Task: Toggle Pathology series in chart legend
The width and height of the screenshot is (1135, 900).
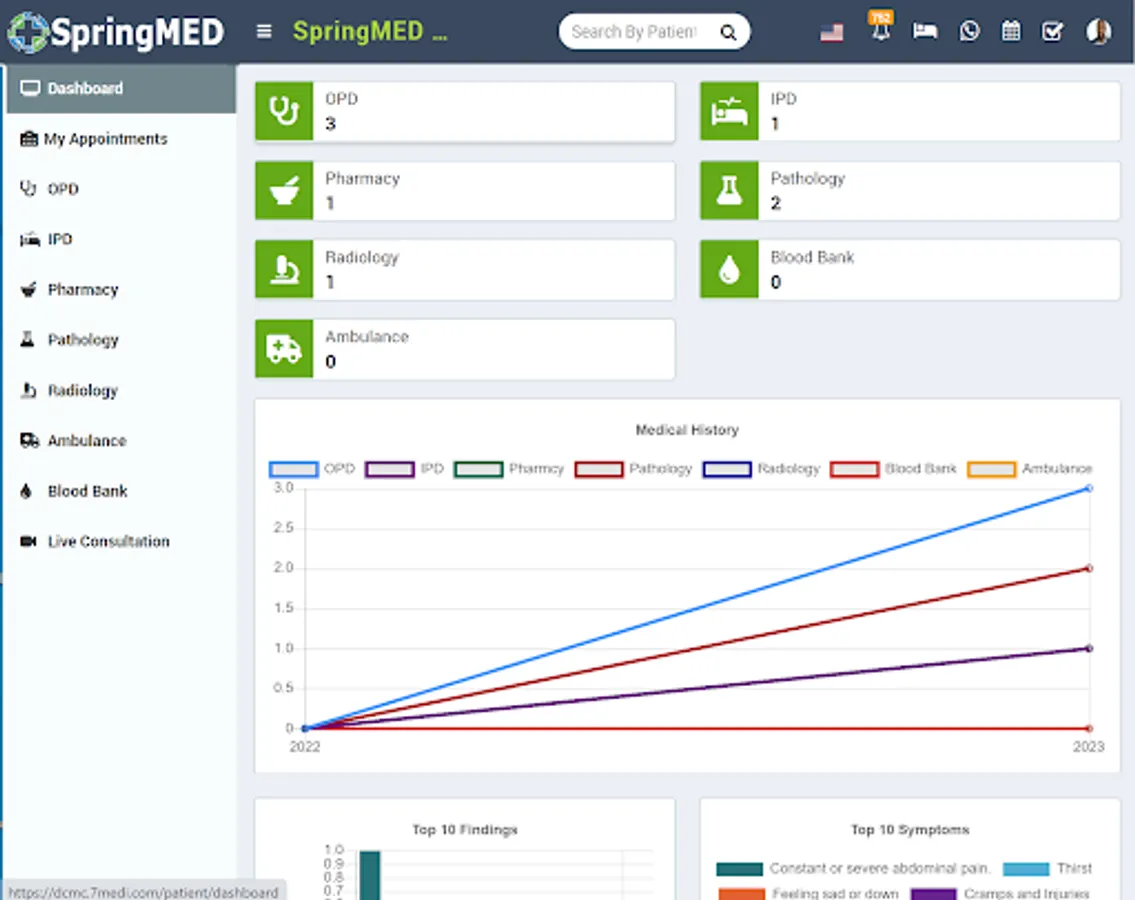Action: [x=633, y=469]
